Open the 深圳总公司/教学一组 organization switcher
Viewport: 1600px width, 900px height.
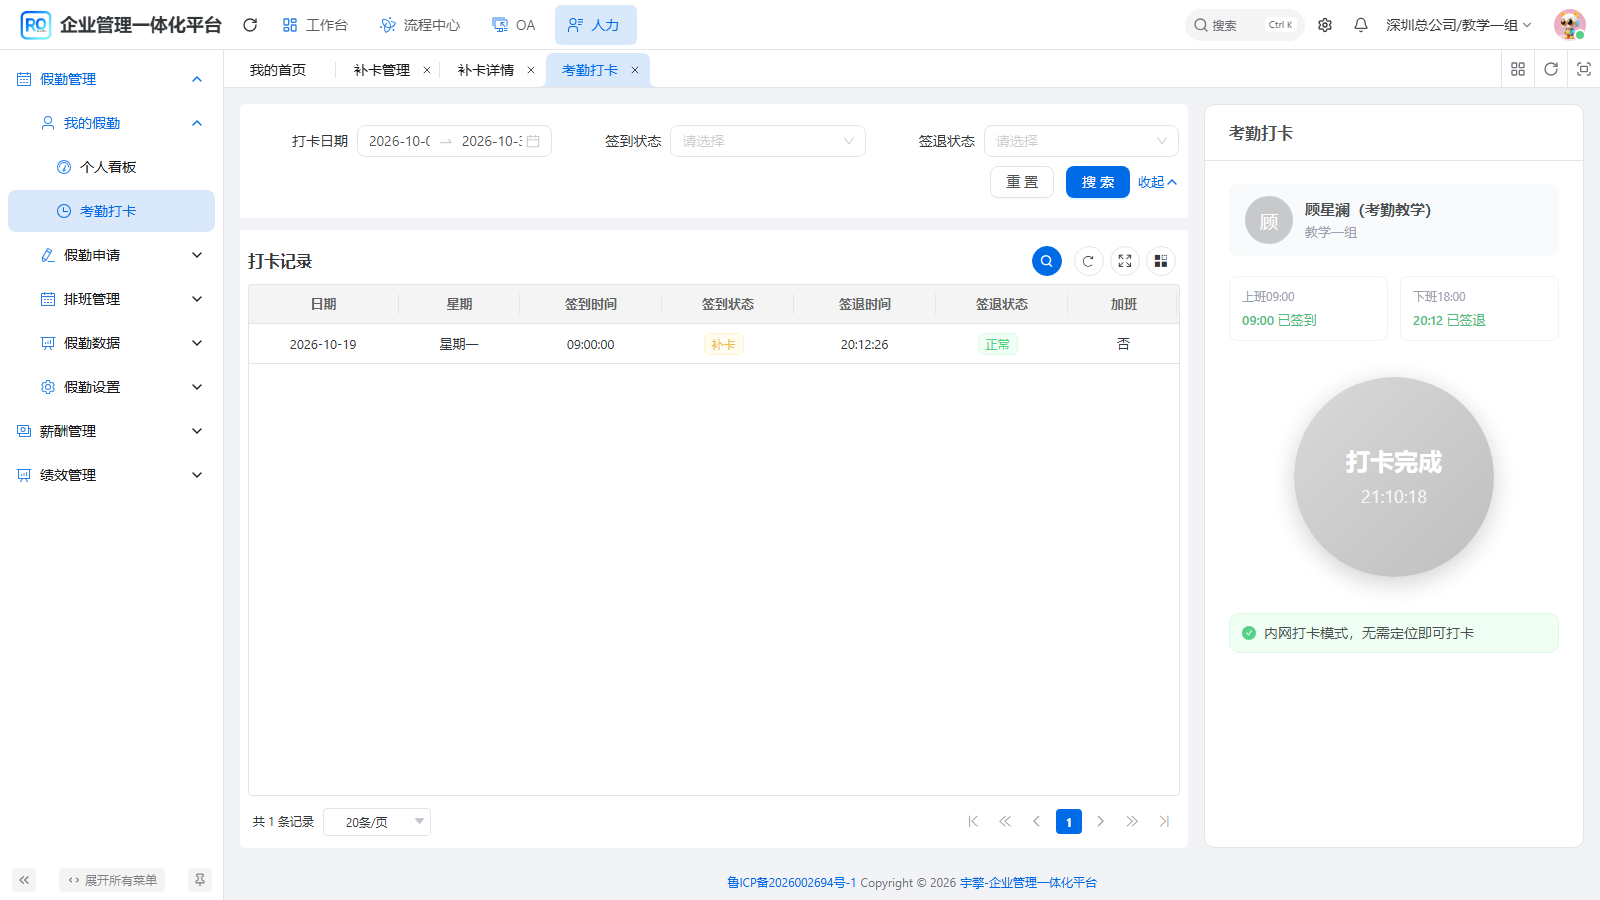[x=1458, y=25]
